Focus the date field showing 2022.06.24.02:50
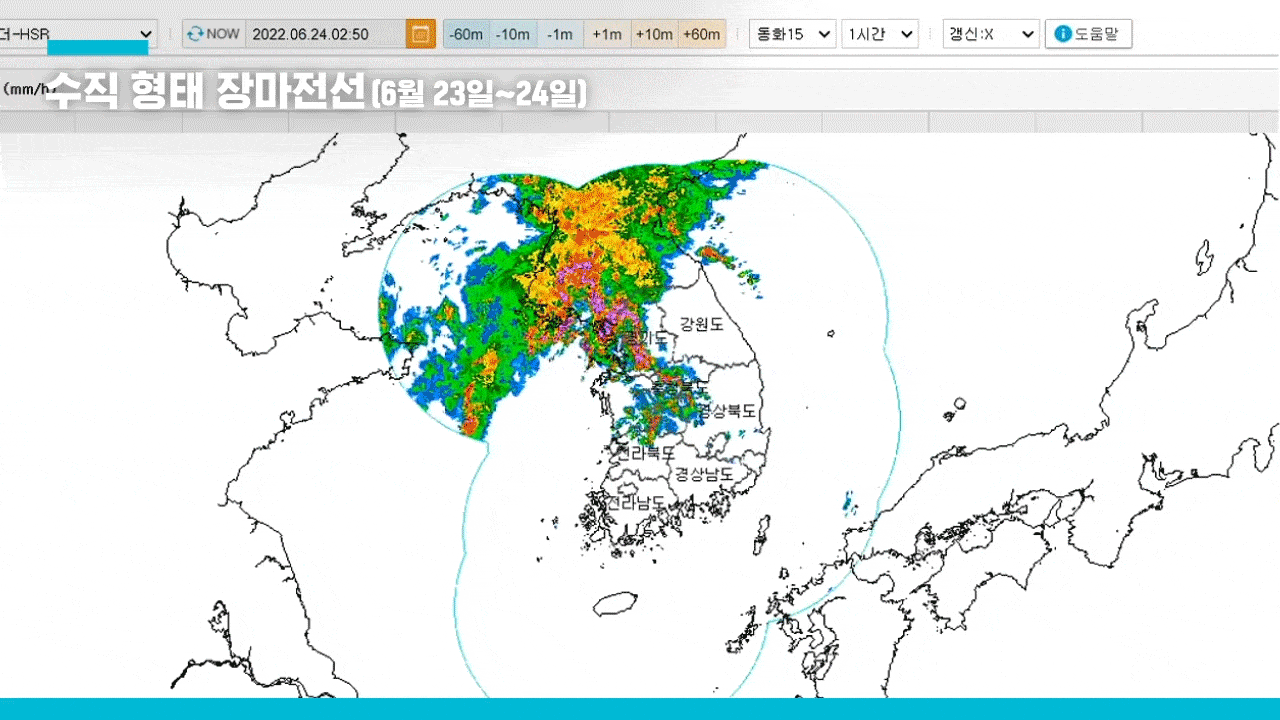1280x720 pixels. coord(325,34)
